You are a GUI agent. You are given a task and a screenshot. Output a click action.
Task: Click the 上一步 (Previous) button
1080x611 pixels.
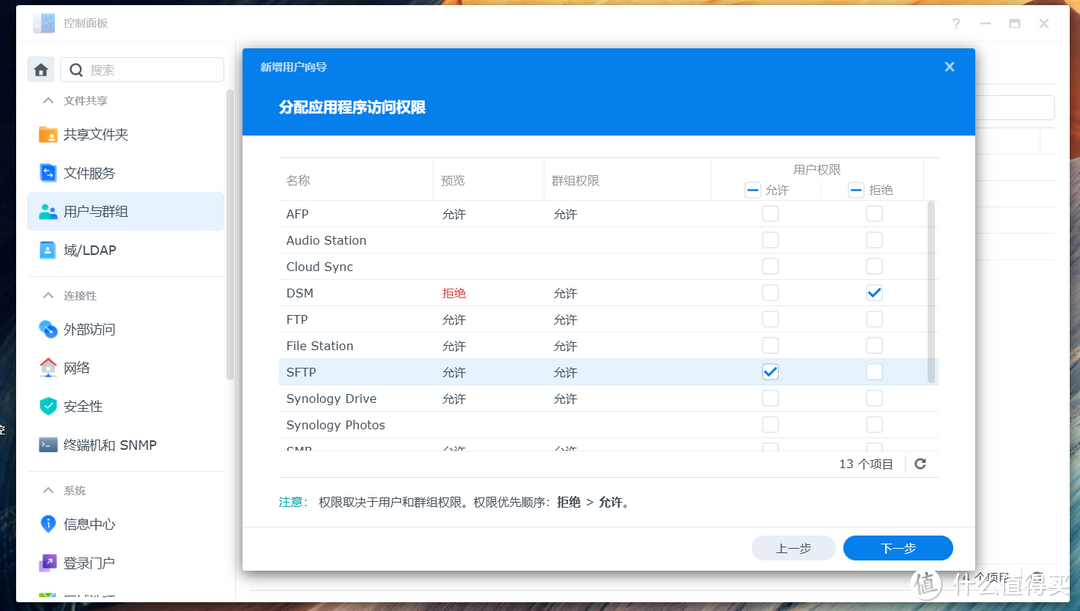tap(793, 547)
